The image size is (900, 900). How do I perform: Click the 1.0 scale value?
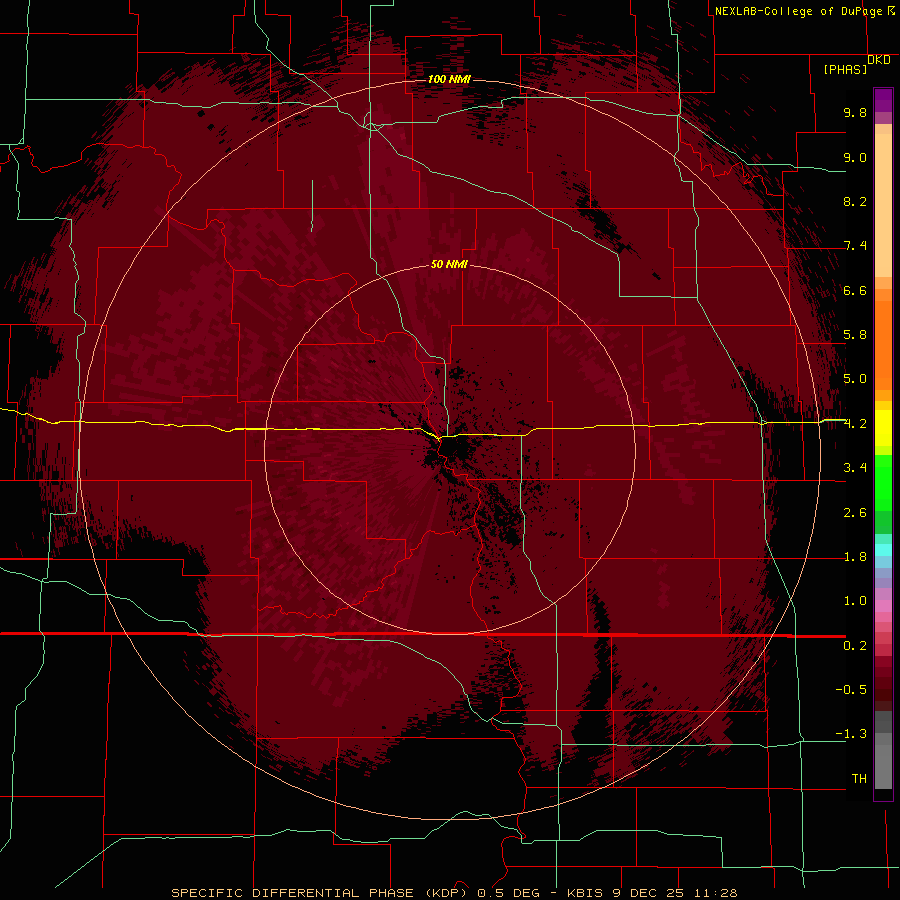[855, 601]
